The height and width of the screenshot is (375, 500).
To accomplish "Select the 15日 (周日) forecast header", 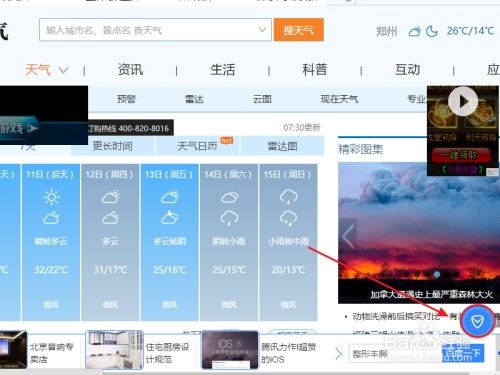I will tap(288, 174).
